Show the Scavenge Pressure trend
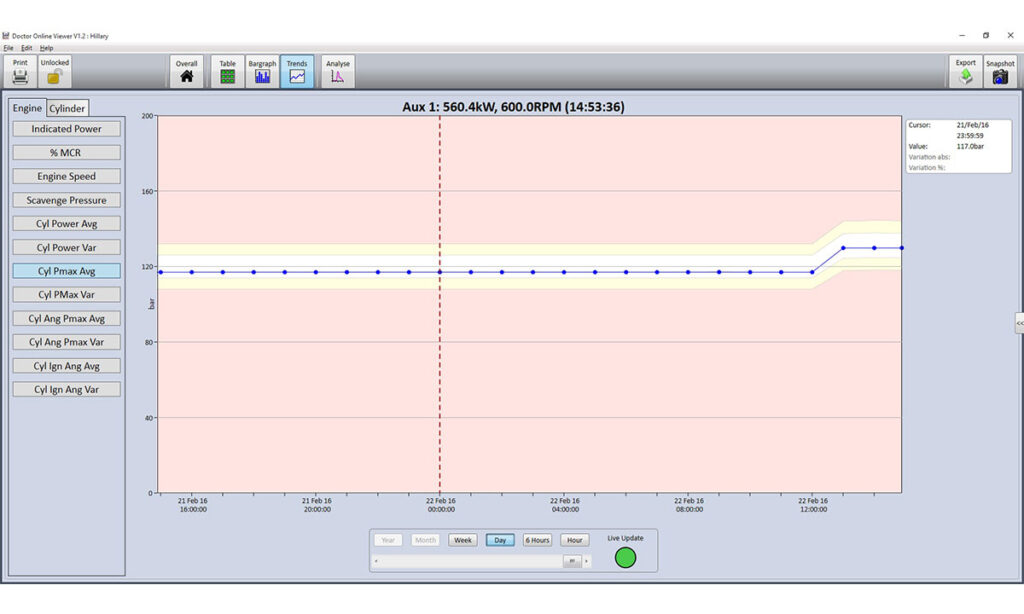 (x=66, y=199)
